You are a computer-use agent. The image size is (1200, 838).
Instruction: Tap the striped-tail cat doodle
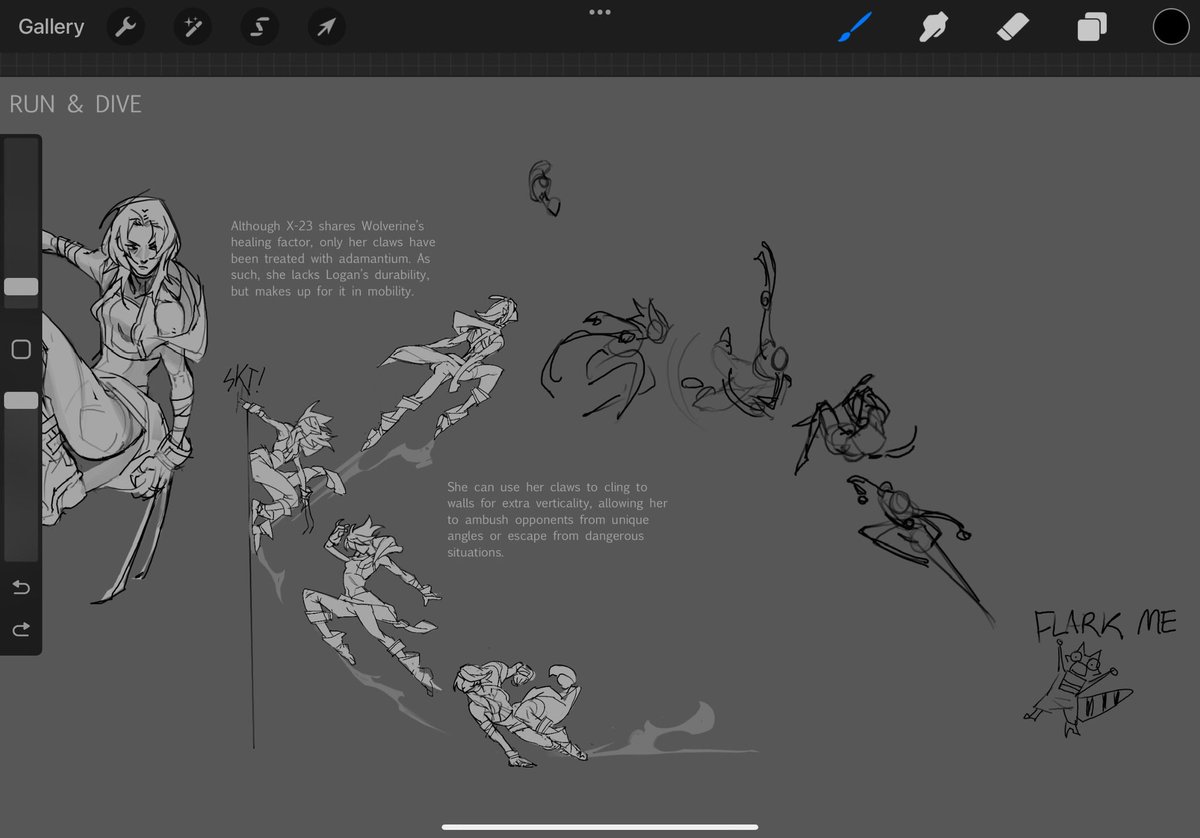coord(1078,688)
